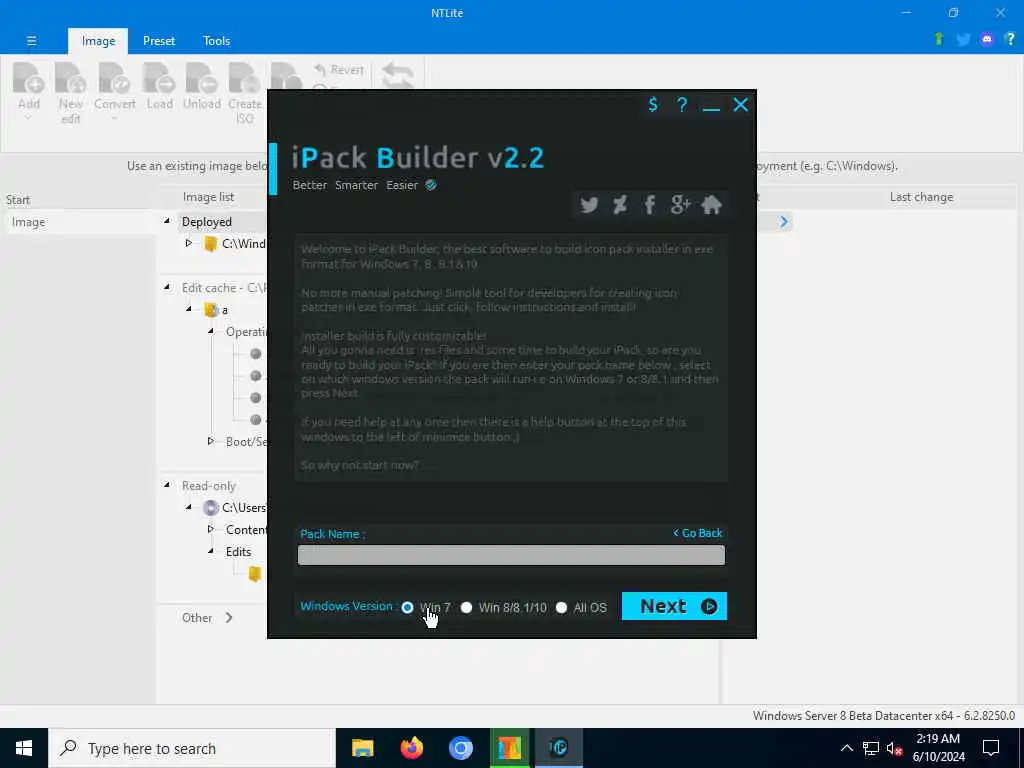This screenshot has height=768, width=1024.
Task: Switch to the Preset ribbon tab
Action: click(159, 40)
